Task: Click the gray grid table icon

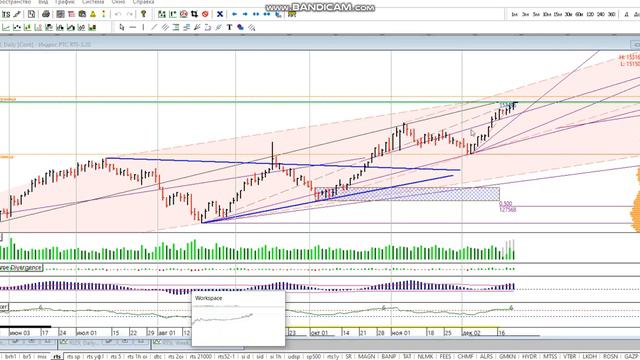Action: tap(60, 14)
